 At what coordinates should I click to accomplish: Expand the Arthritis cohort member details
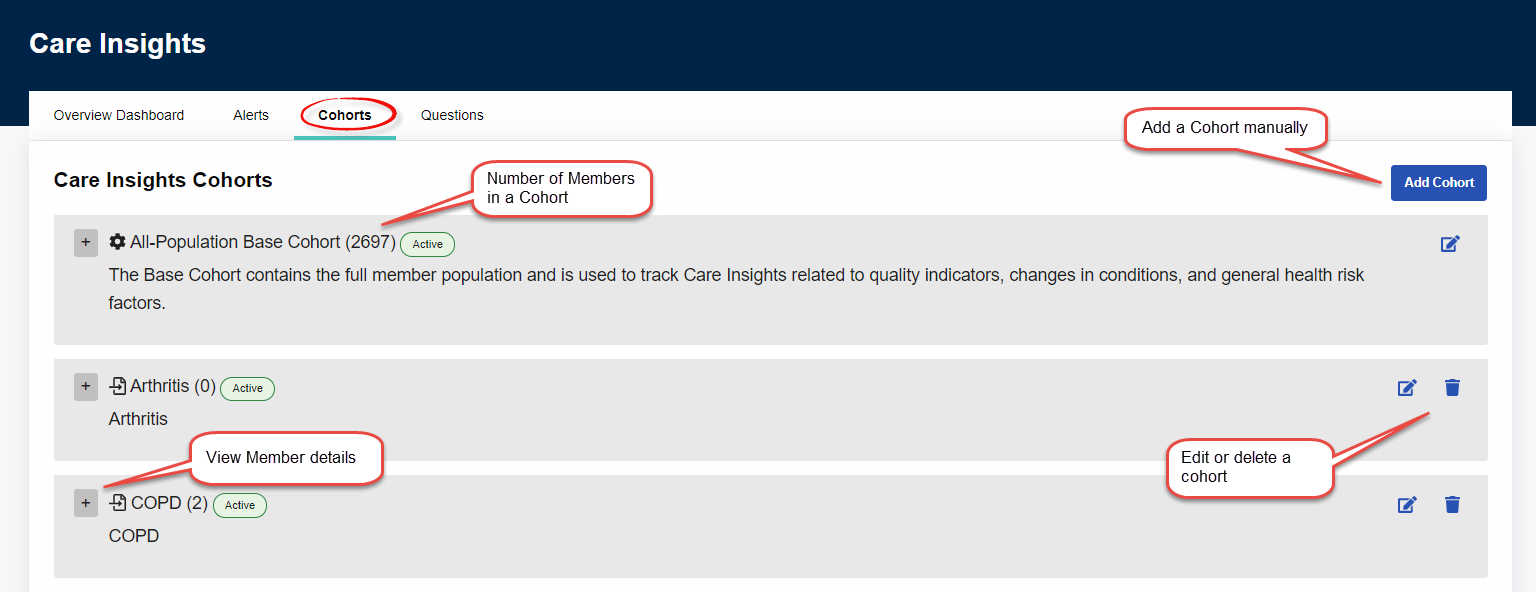click(86, 387)
